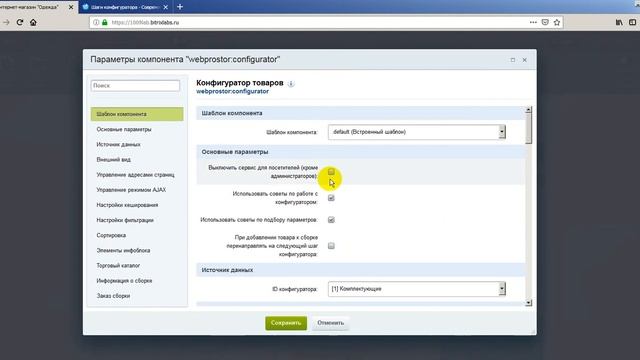The width and height of the screenshot is (640, 360).
Task: Maximize the component parameters dialog
Action: tap(513, 60)
